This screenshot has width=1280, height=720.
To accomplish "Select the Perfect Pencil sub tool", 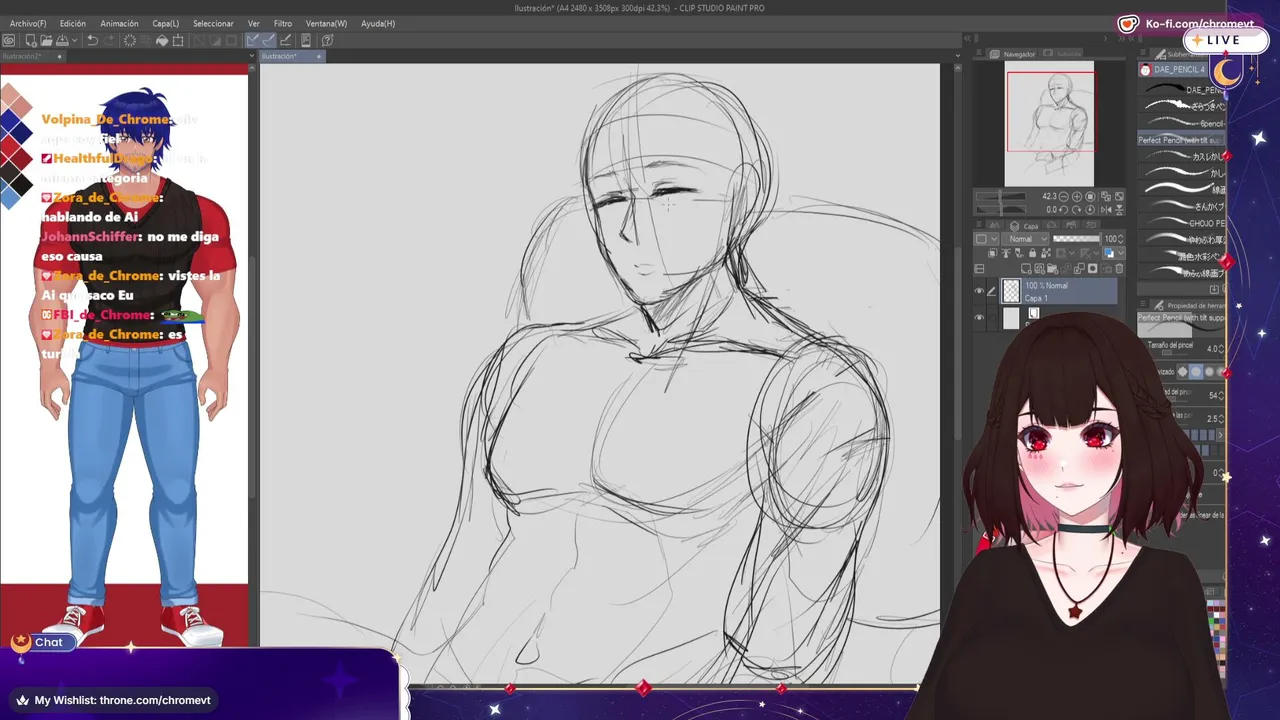I will pyautogui.click(x=1180, y=140).
